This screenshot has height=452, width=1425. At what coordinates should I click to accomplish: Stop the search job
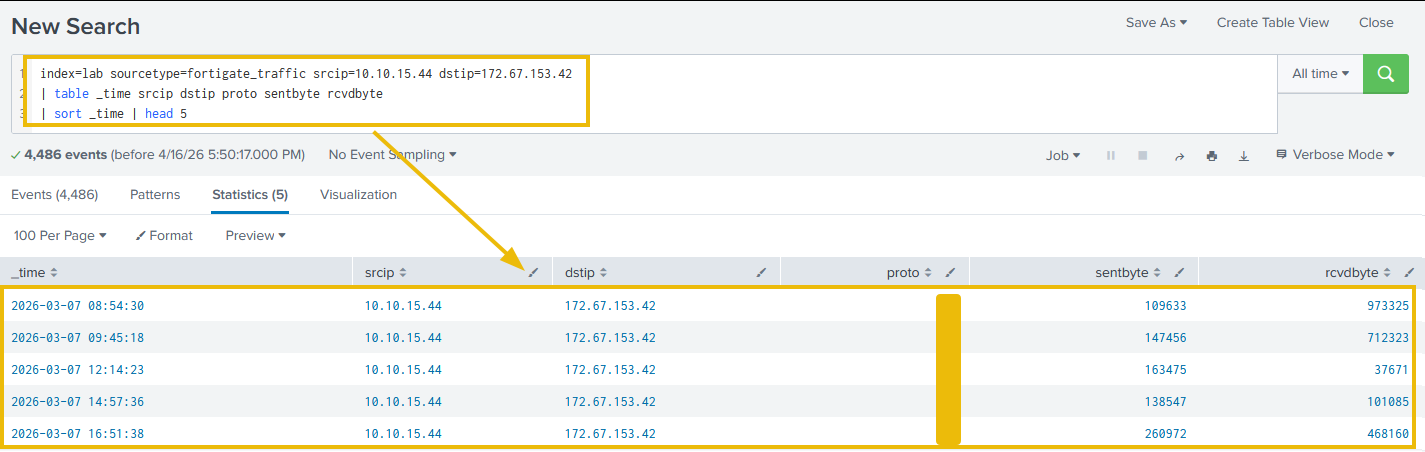1142,155
